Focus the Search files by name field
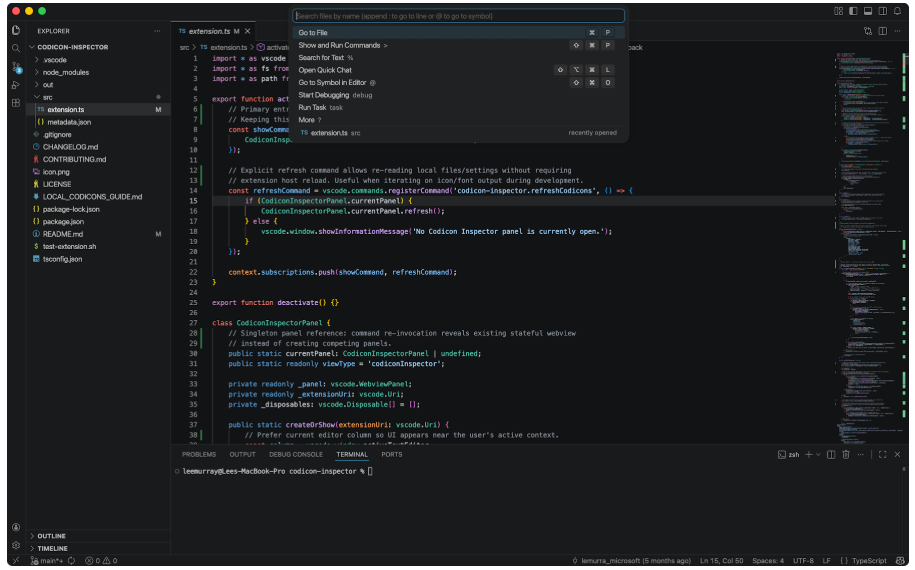915x570 pixels. [x=458, y=16]
